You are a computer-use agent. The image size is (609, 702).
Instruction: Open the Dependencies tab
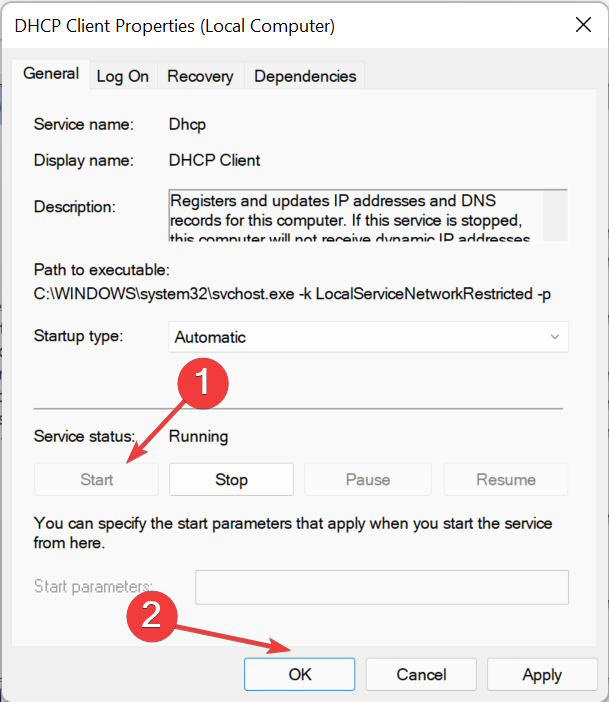(x=305, y=76)
